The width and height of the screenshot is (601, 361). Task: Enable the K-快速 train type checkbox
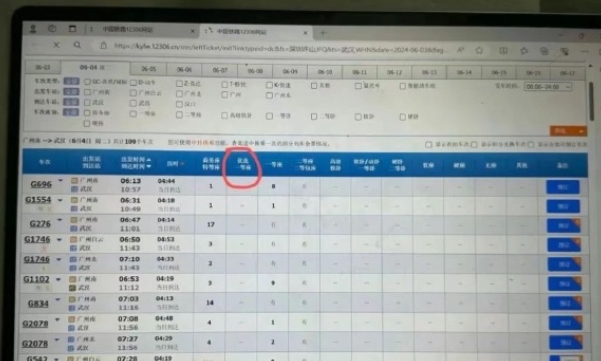pos(269,85)
